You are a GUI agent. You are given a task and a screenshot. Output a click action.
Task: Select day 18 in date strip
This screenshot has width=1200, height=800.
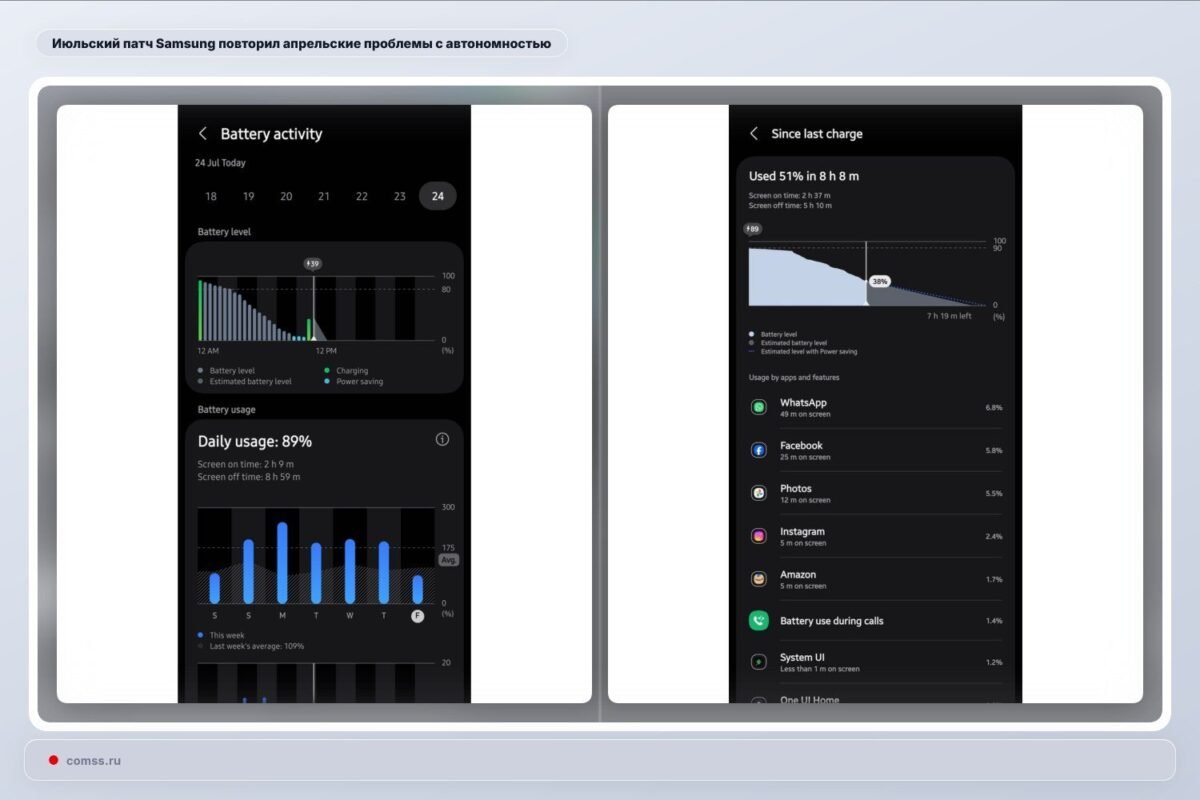(211, 197)
